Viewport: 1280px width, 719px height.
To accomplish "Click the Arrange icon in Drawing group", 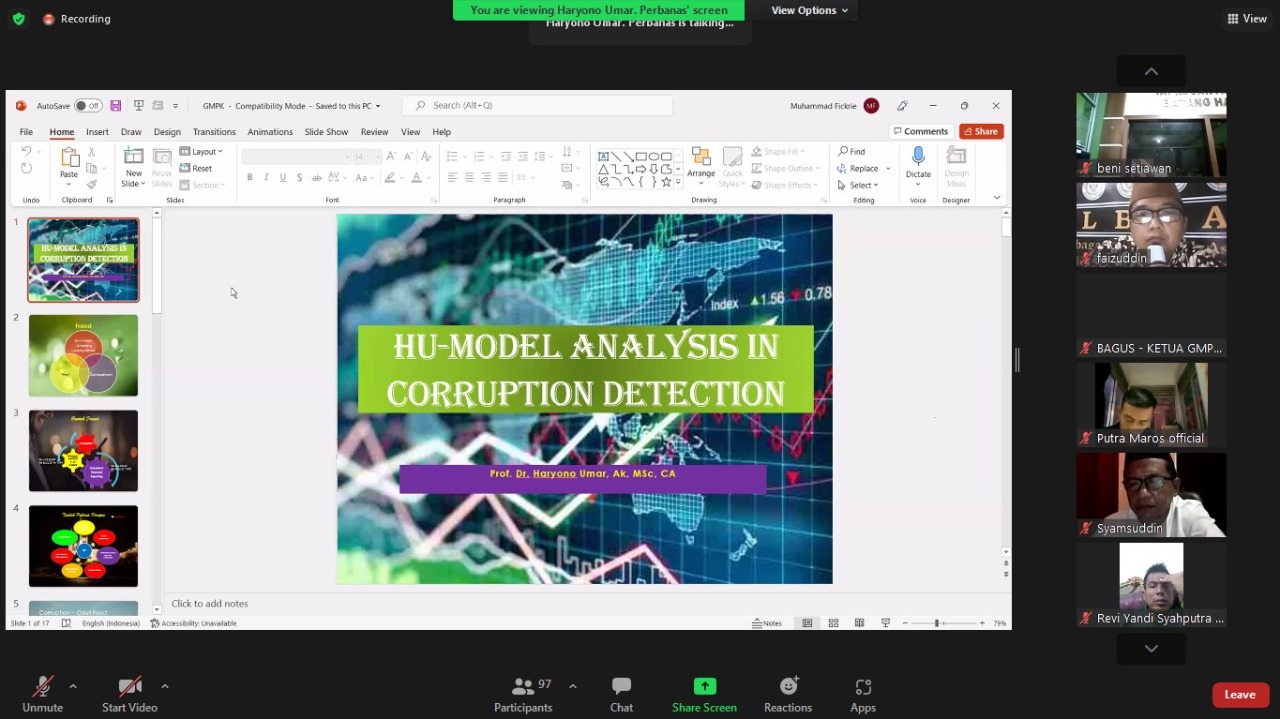I will point(701,158).
